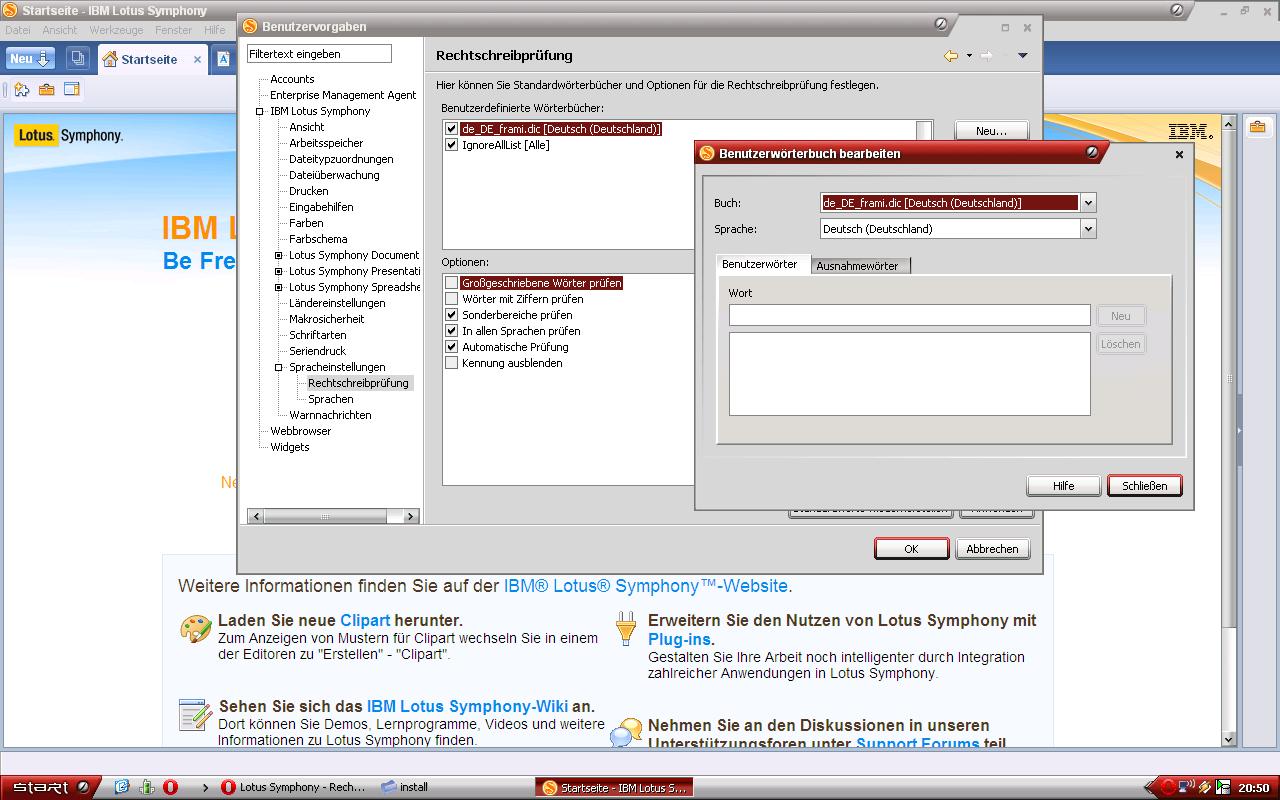
Task: Expand Lotus Symphony Documents tree node
Action: point(279,255)
